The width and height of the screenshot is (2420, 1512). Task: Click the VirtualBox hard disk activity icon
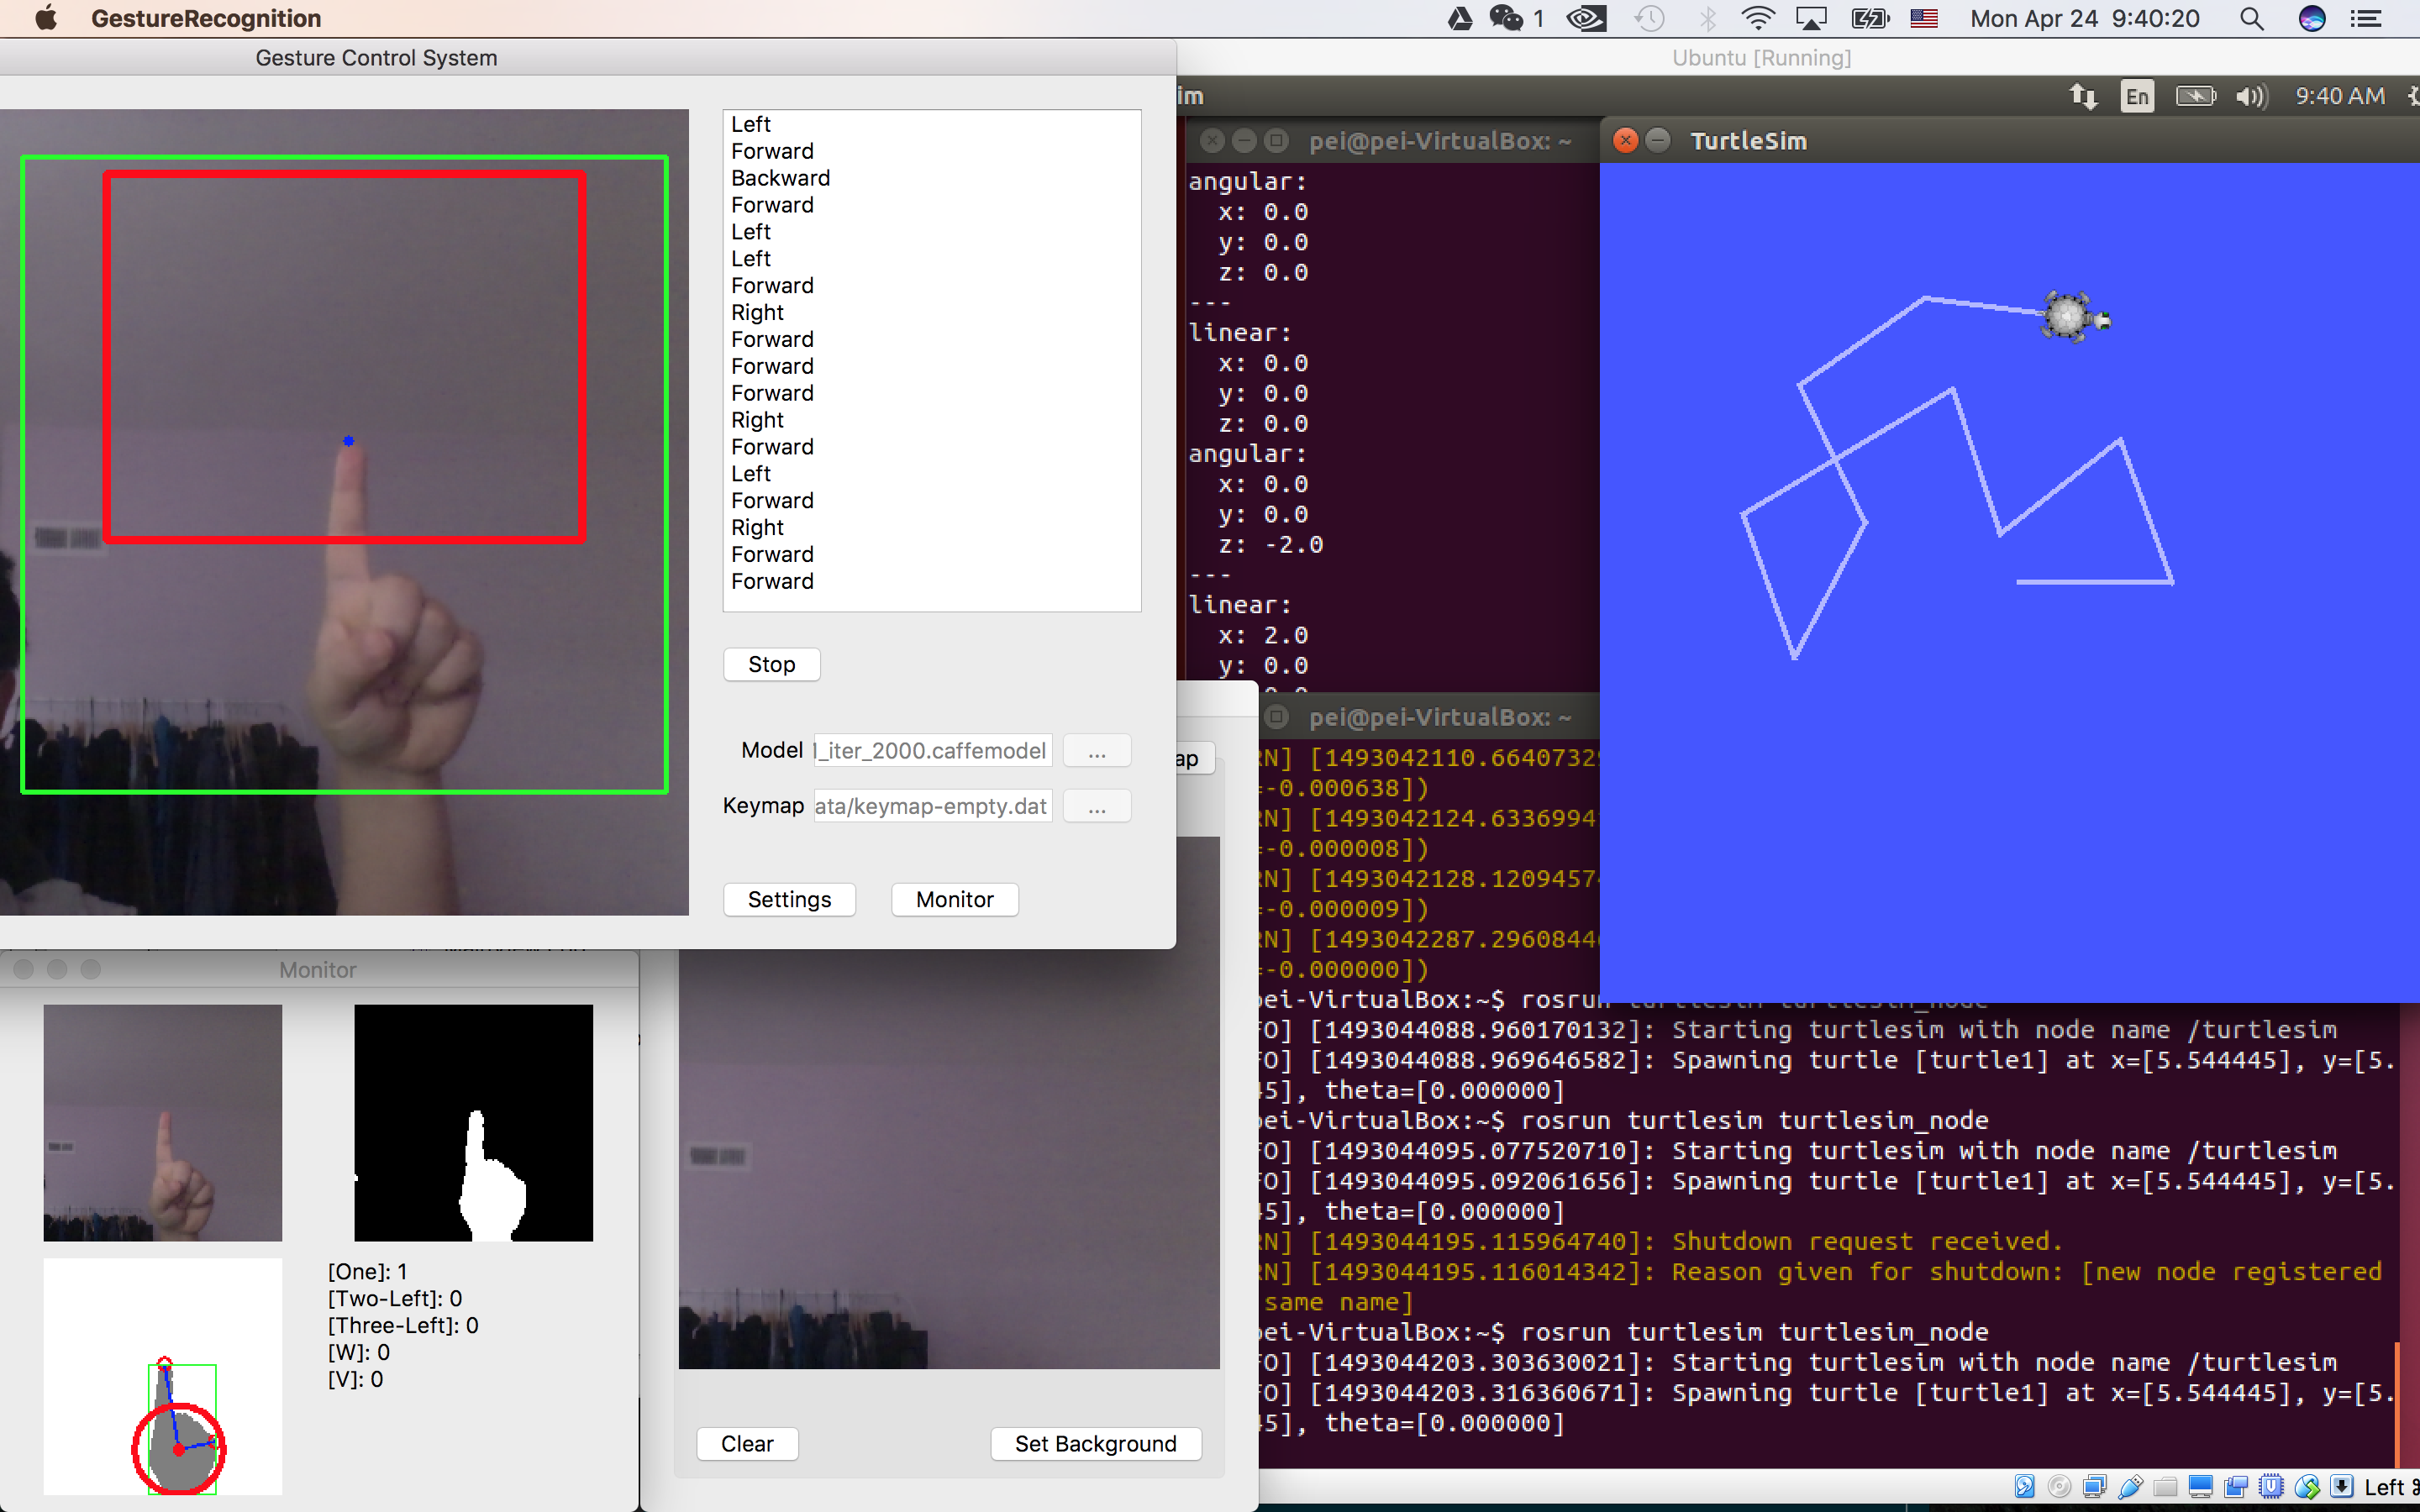[2025, 1487]
